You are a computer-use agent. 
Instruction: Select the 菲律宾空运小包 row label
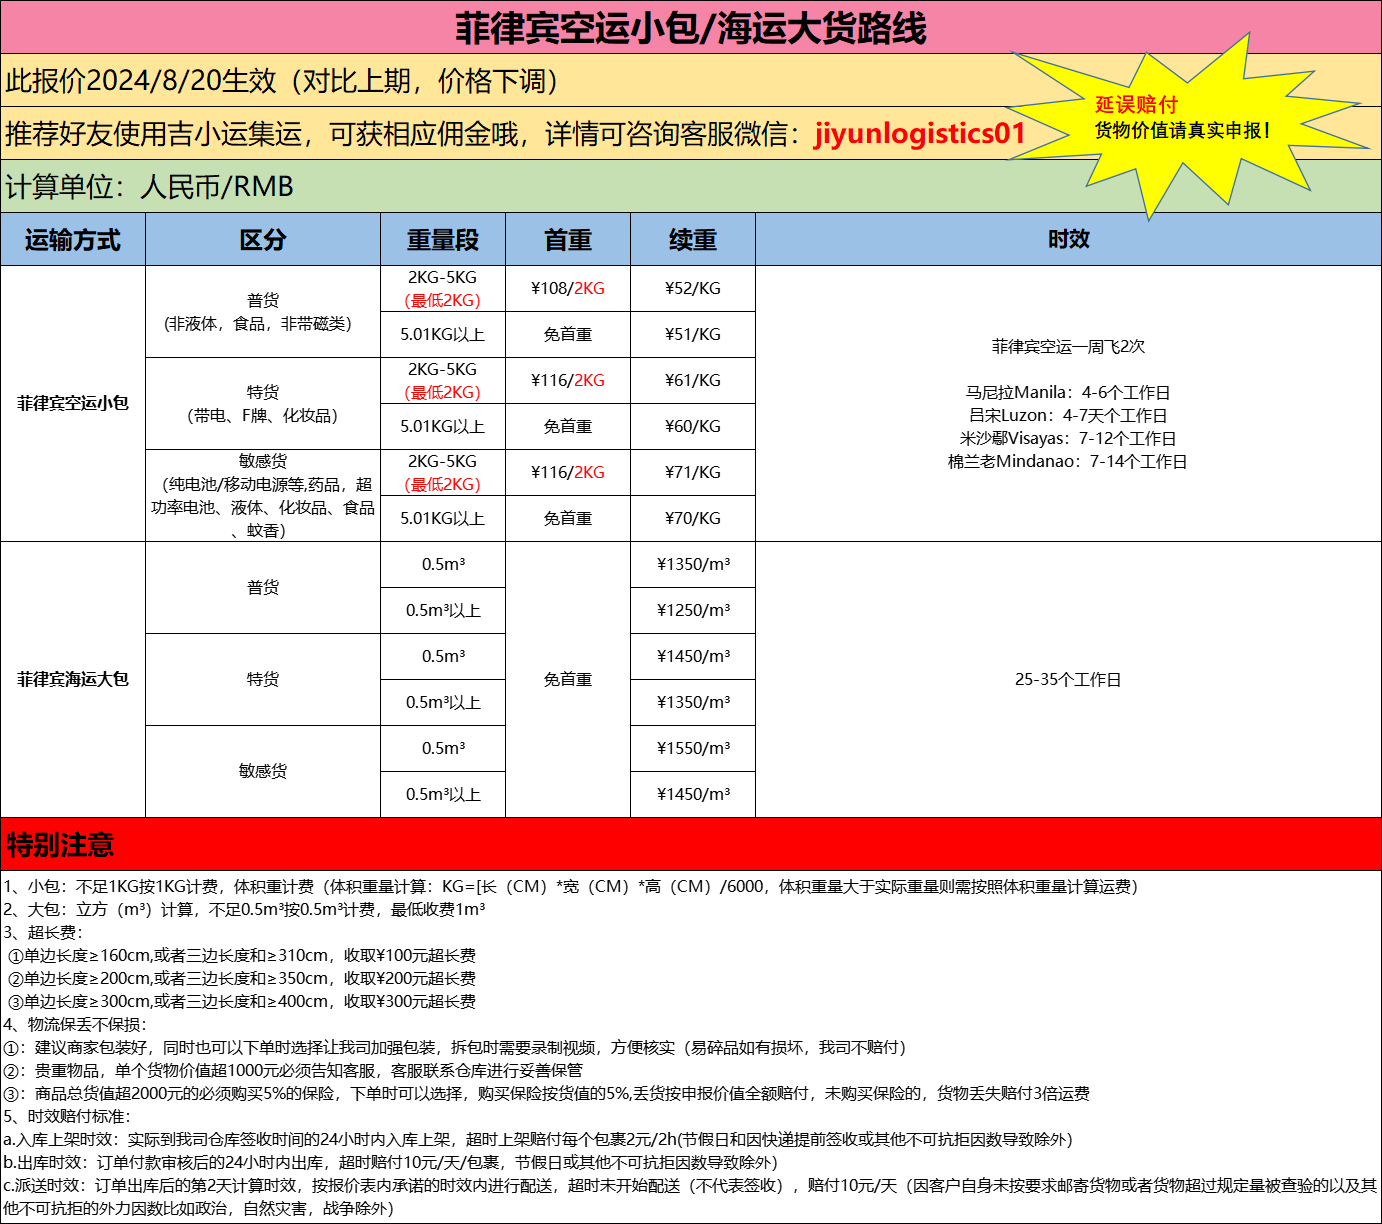coord(73,403)
